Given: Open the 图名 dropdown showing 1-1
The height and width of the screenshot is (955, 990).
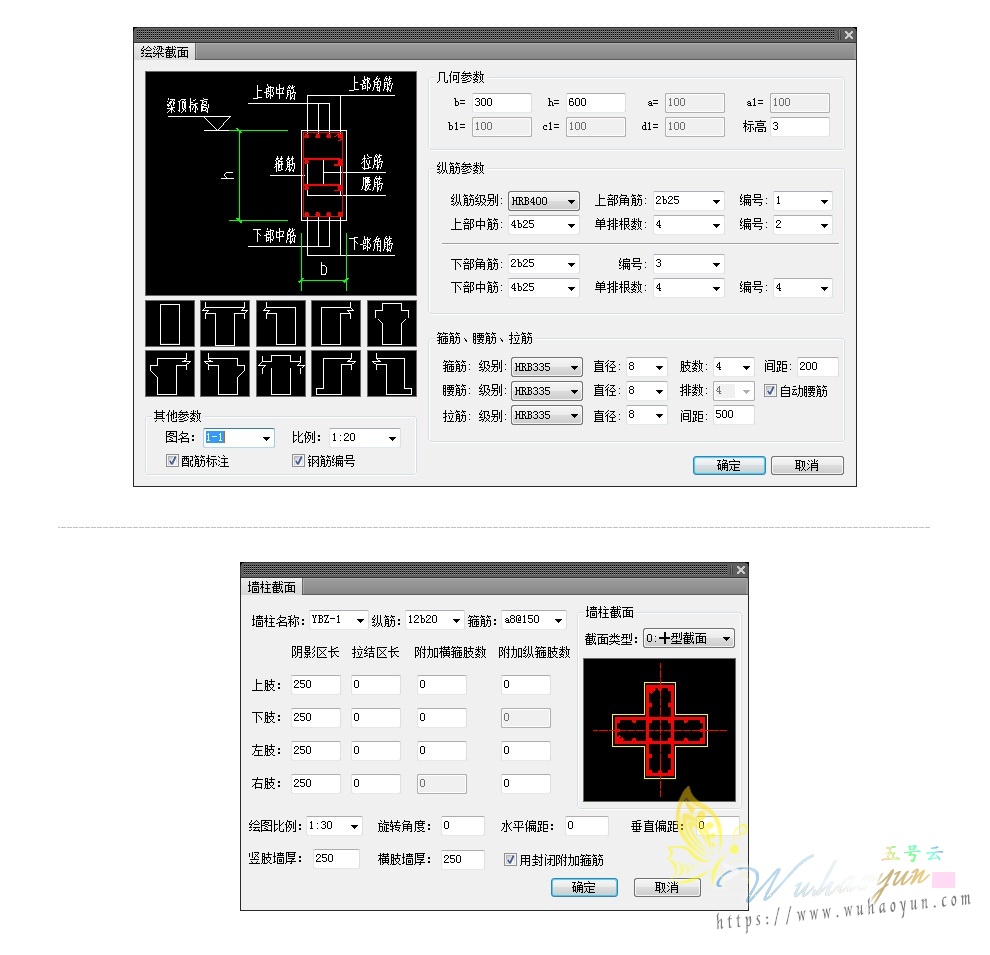Looking at the screenshot, I should (x=239, y=437).
